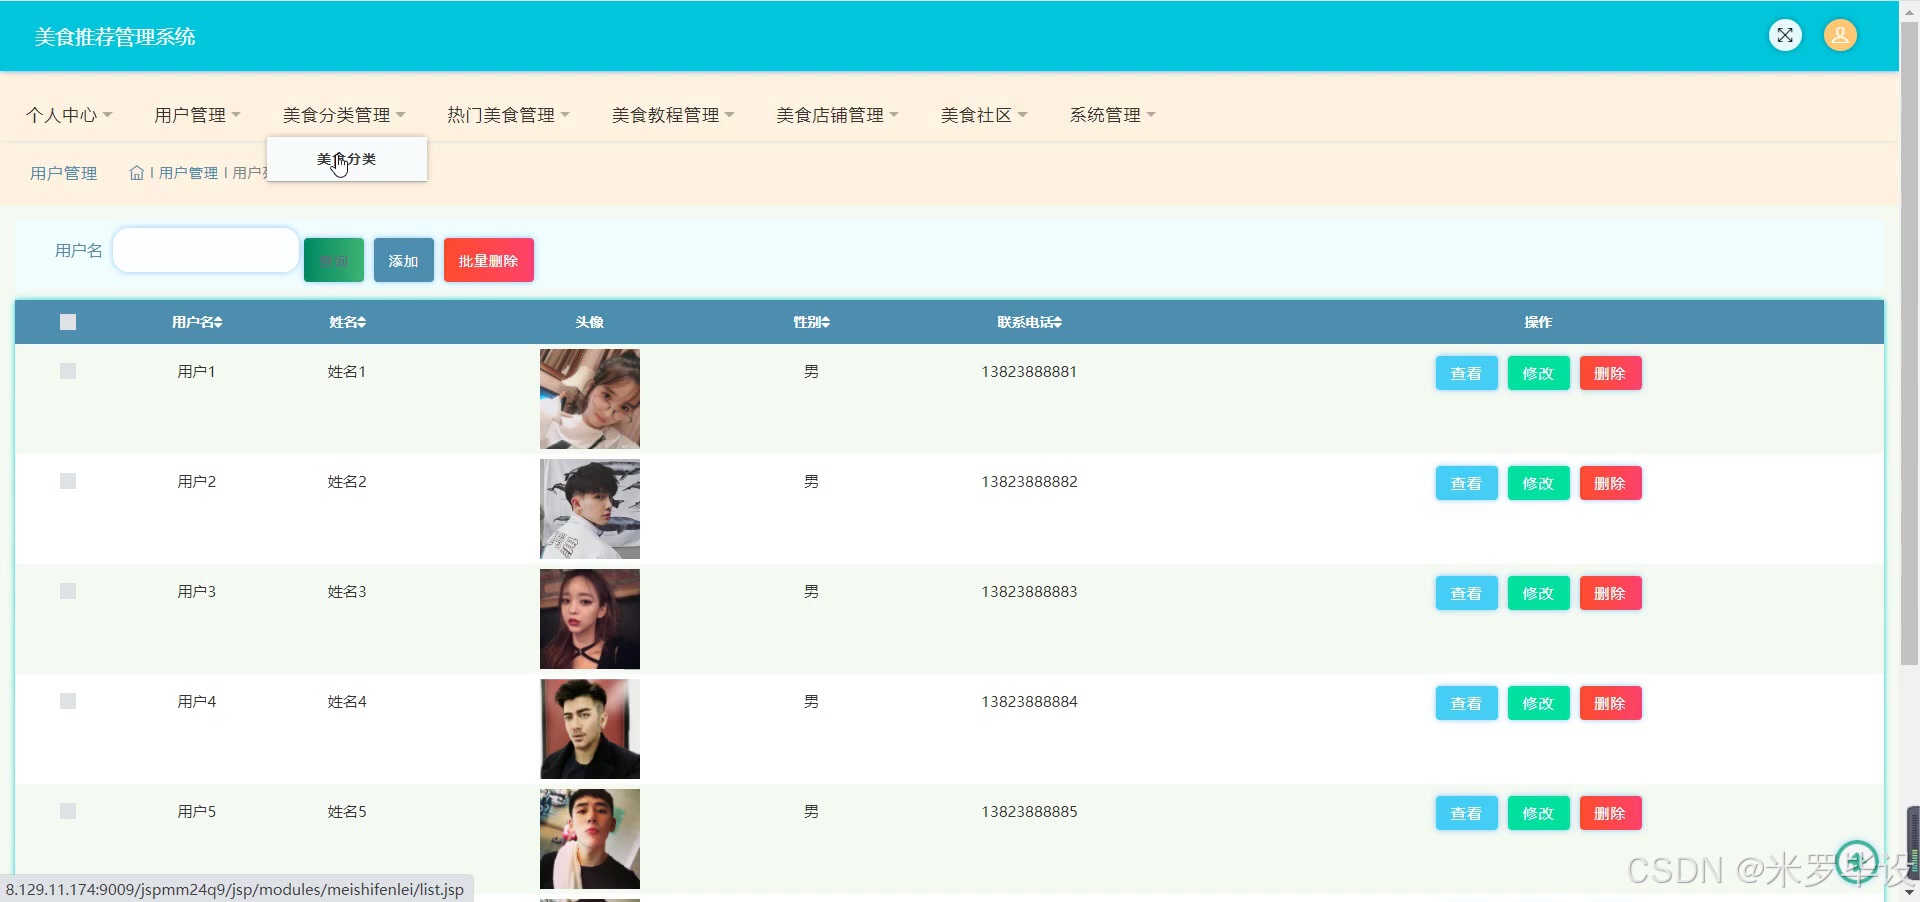
Task: Open avatar photo of 用户1
Action: (x=590, y=399)
